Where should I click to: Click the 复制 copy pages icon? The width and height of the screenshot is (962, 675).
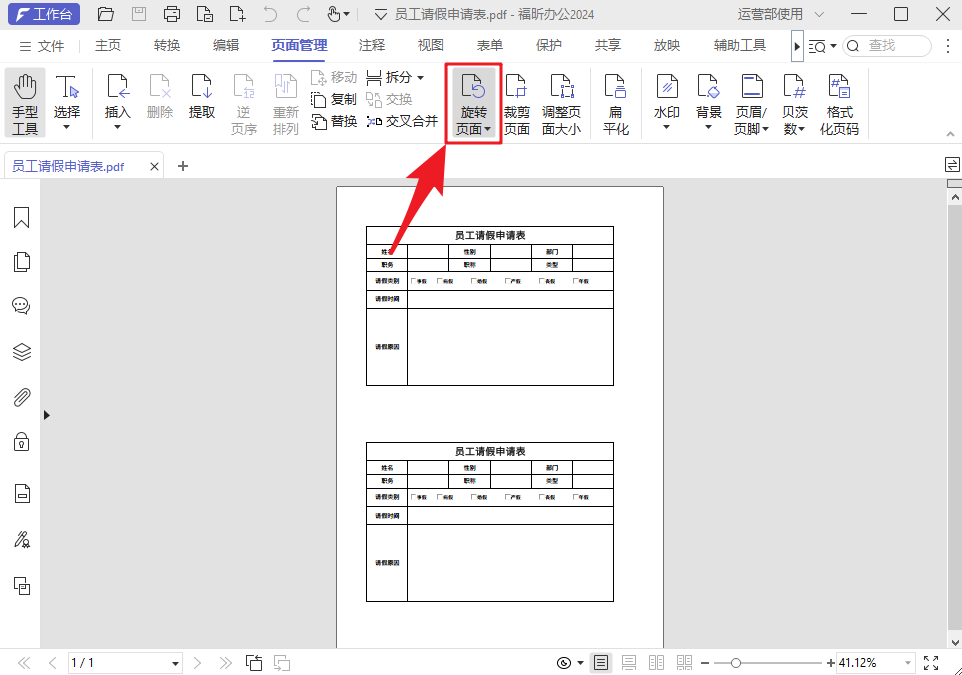[334, 99]
